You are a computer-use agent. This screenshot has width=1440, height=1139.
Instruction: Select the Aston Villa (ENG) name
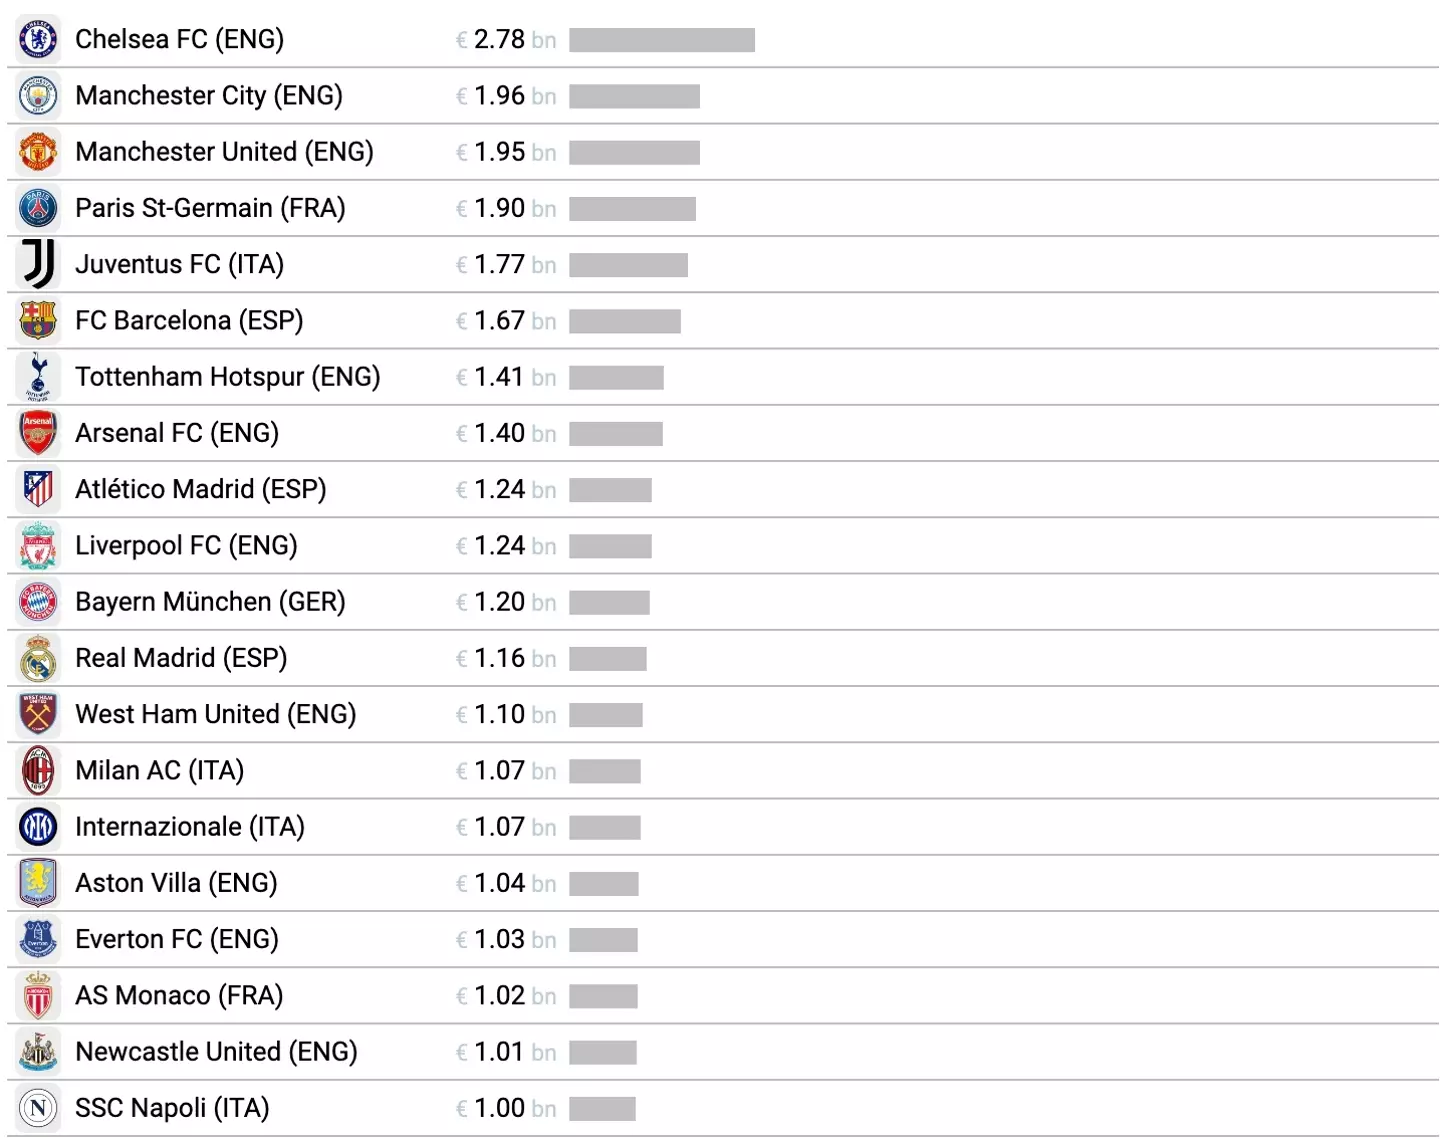pos(176,883)
